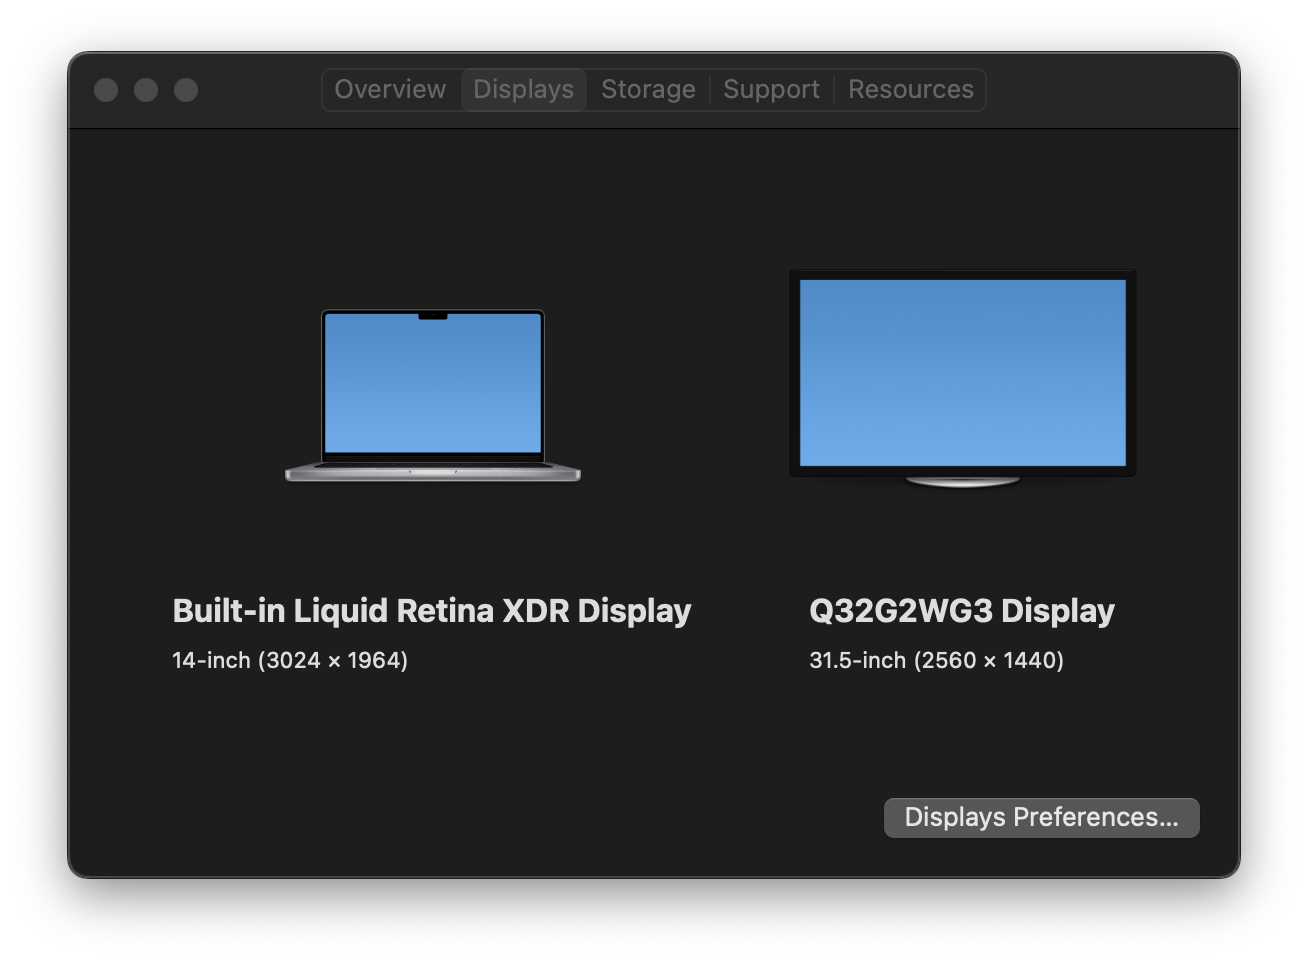This screenshot has height=962, width=1308.
Task: Minimize the window with middle button
Action: pos(146,90)
